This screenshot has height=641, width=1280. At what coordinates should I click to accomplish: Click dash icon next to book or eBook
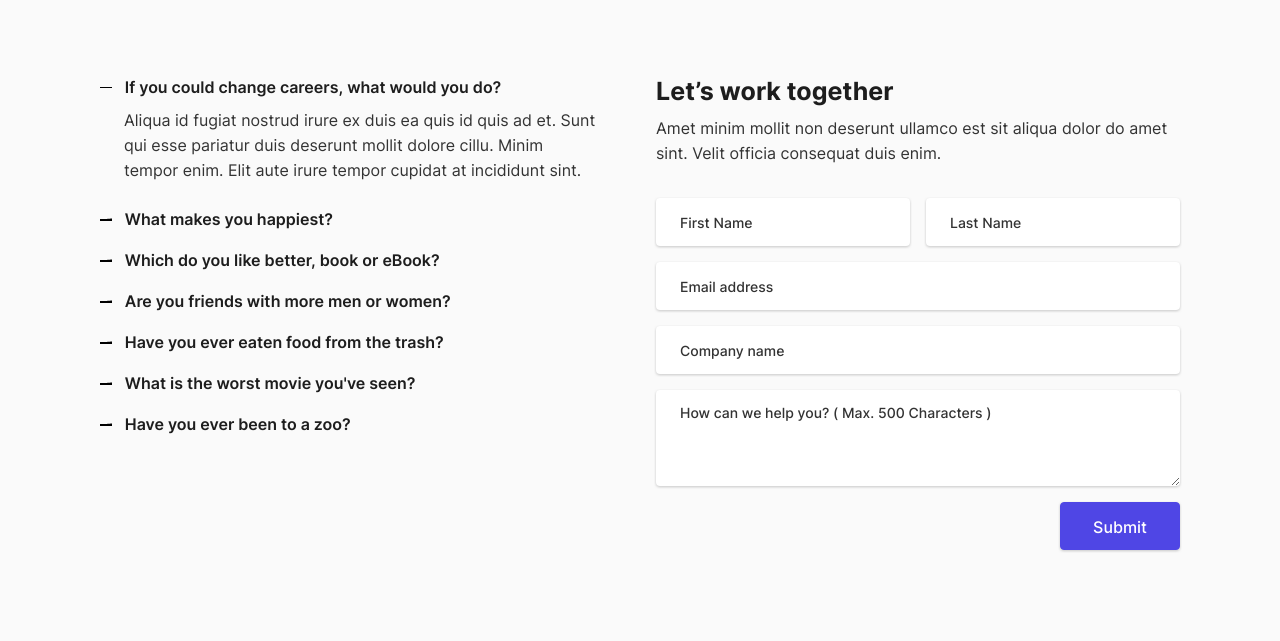(x=106, y=261)
